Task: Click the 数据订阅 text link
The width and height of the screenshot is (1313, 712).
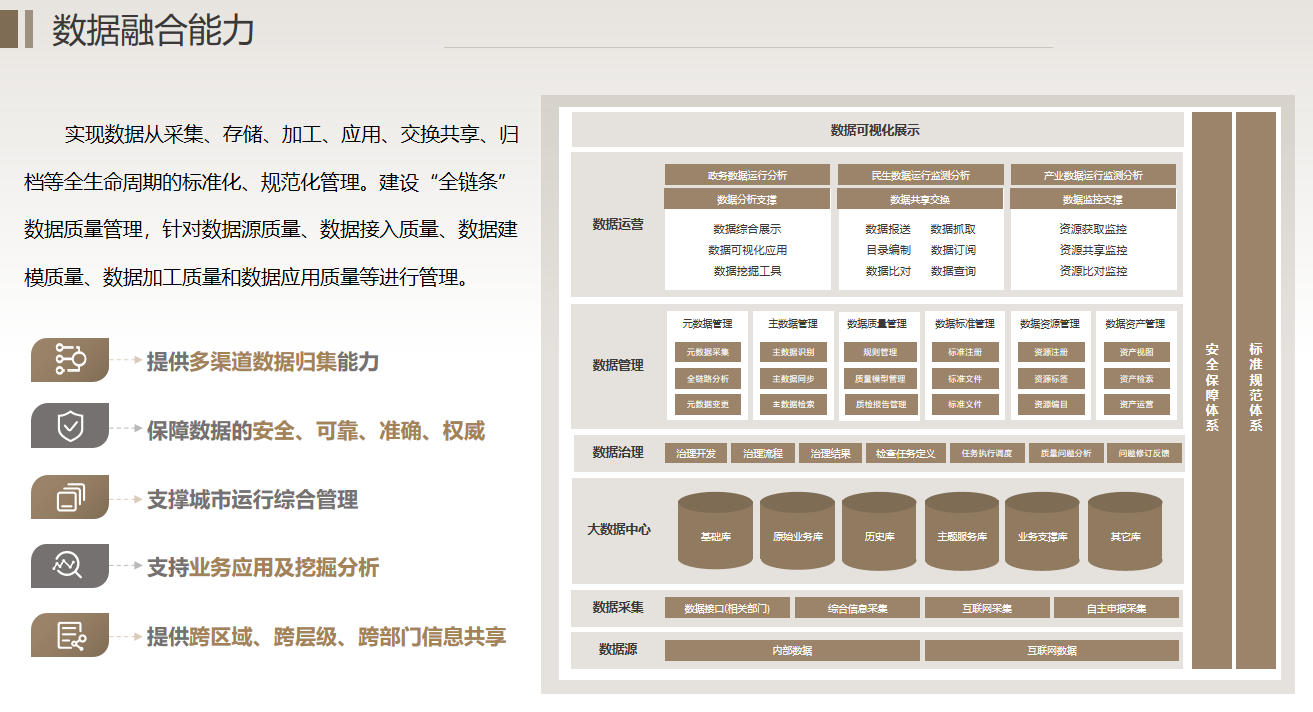Action: coord(952,250)
